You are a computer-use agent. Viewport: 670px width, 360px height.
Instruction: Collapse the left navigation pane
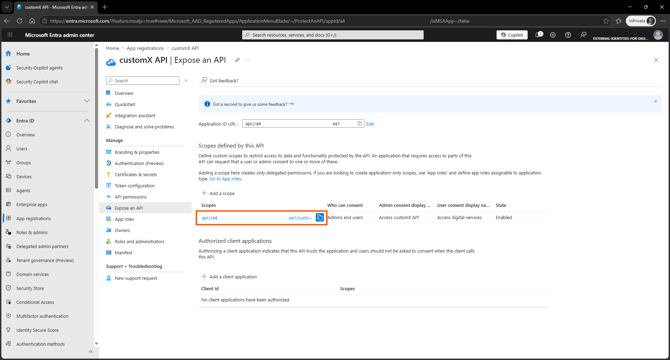pos(91,351)
